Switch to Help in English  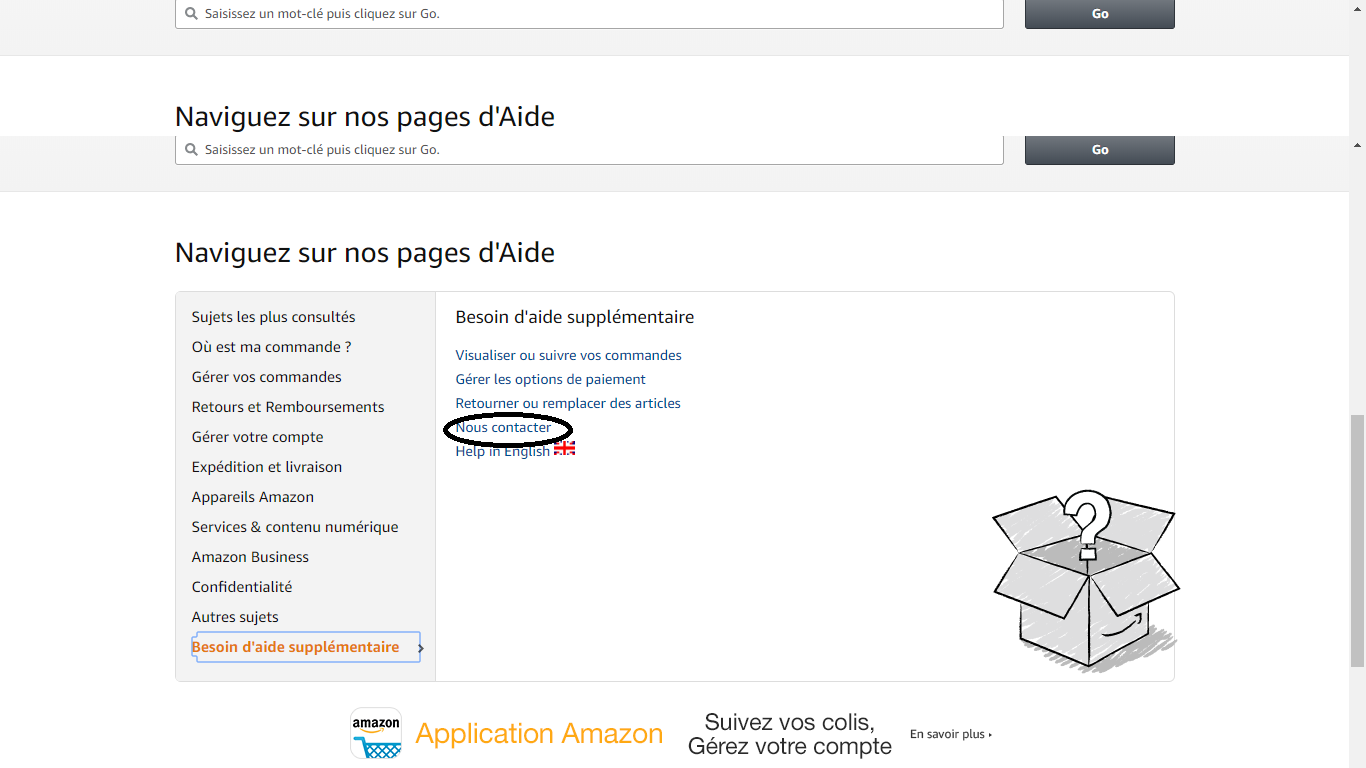point(502,451)
